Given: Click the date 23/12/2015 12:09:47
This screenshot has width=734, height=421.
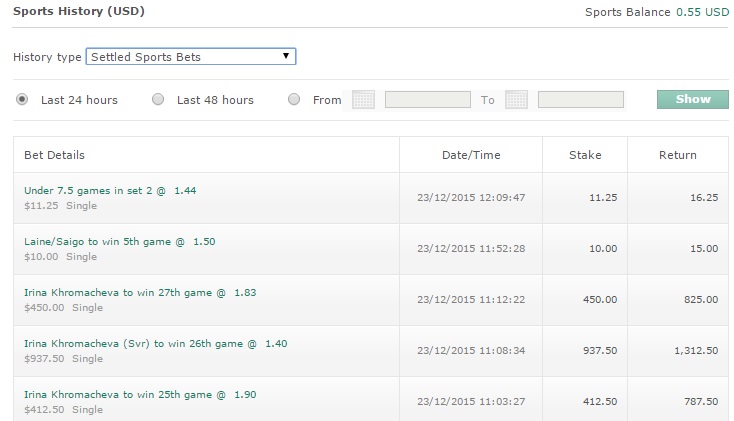Looking at the screenshot, I should [x=471, y=198].
